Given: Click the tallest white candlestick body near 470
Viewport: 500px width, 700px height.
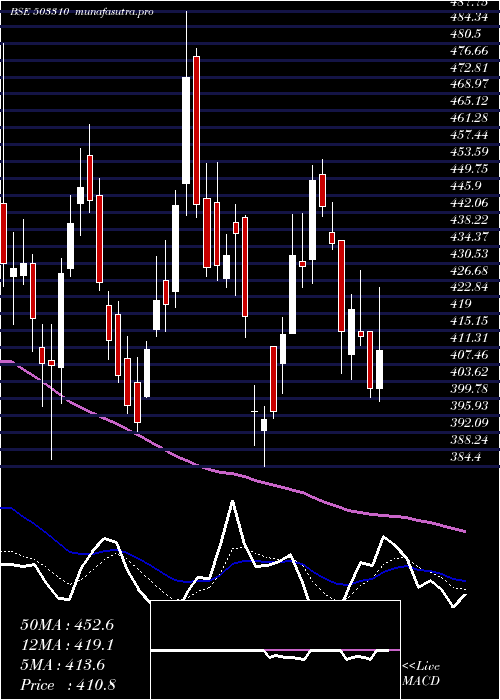Looking at the screenshot, I should click(186, 130).
